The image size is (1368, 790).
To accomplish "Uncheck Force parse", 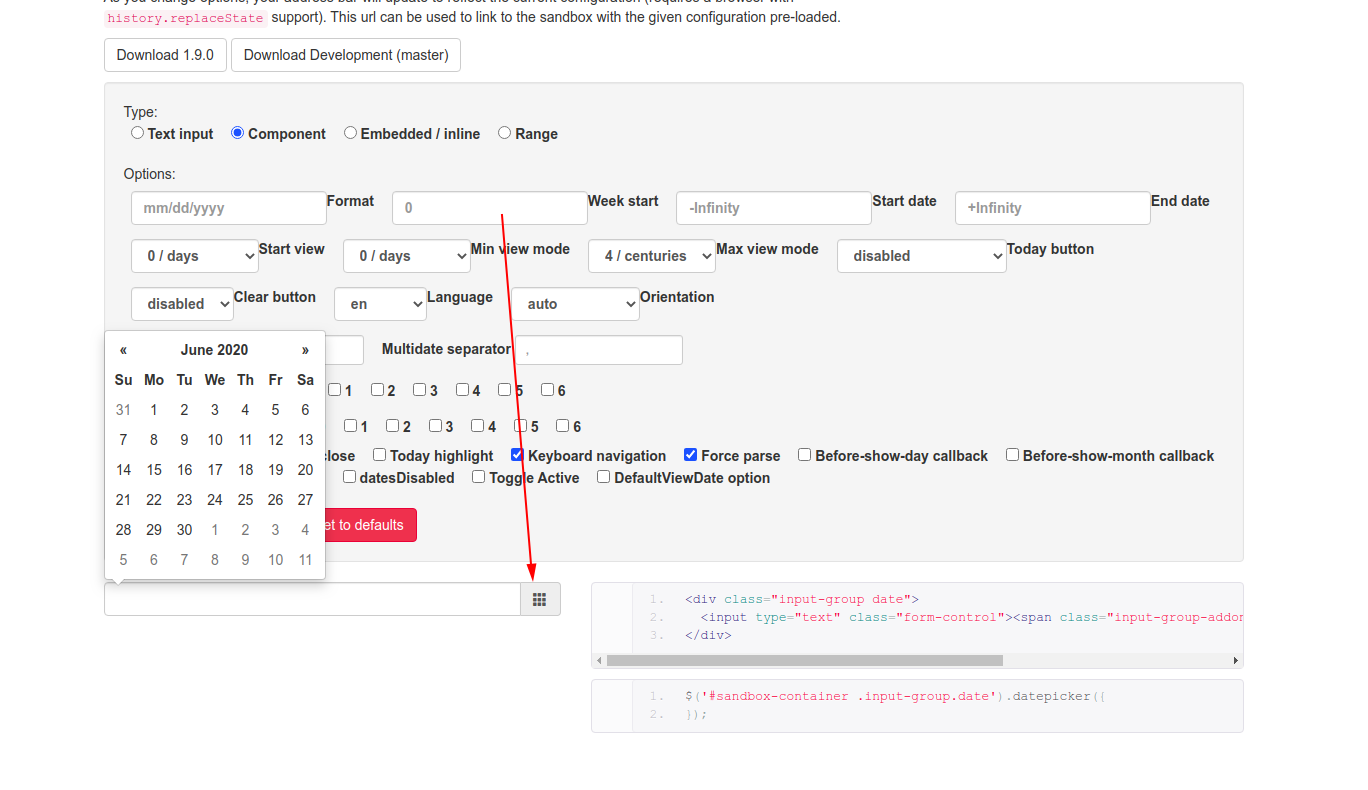I will point(690,455).
